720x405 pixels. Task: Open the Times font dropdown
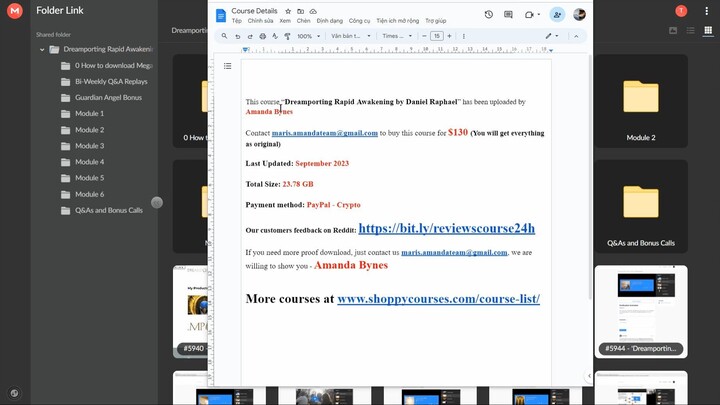coord(394,36)
